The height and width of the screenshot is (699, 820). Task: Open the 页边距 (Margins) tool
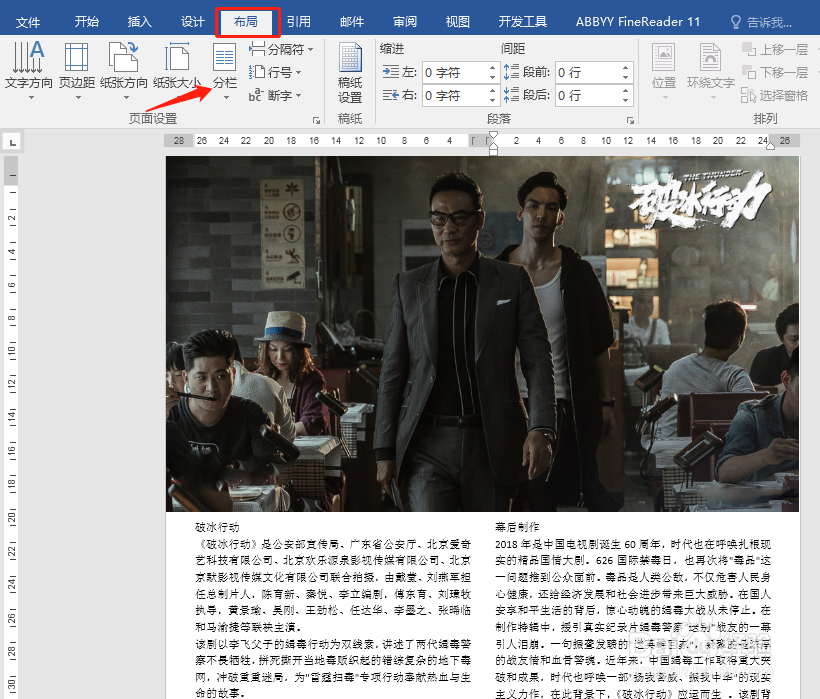click(76, 68)
